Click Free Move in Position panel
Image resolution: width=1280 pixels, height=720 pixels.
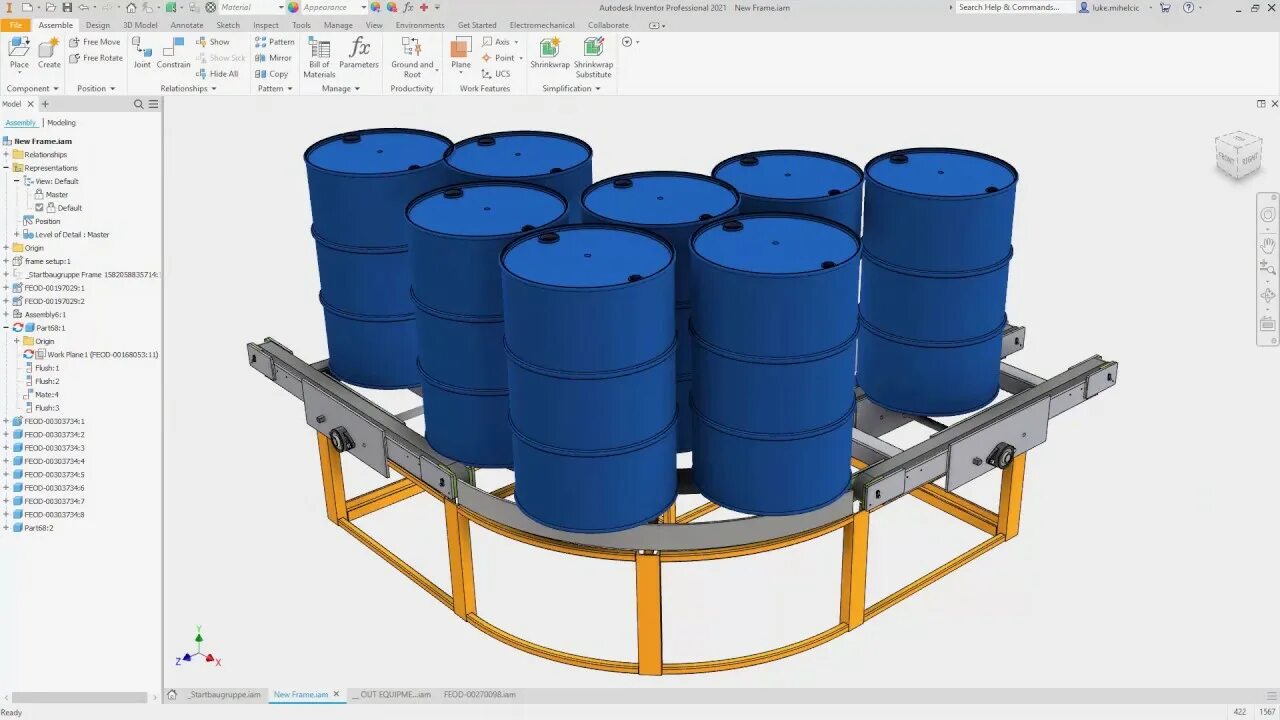(95, 42)
